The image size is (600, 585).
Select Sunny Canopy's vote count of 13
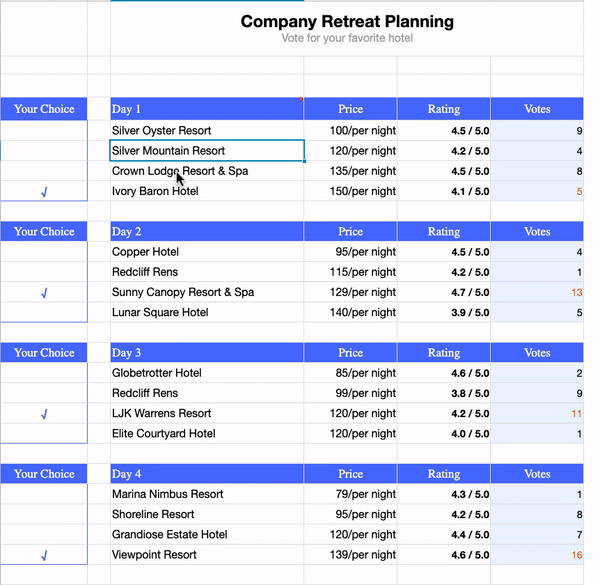[537, 293]
